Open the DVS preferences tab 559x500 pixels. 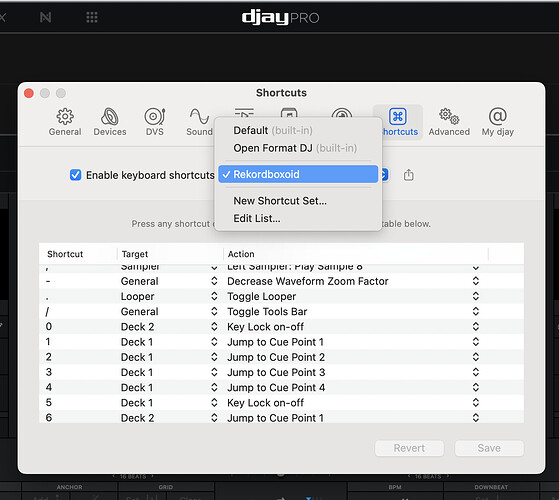point(154,122)
